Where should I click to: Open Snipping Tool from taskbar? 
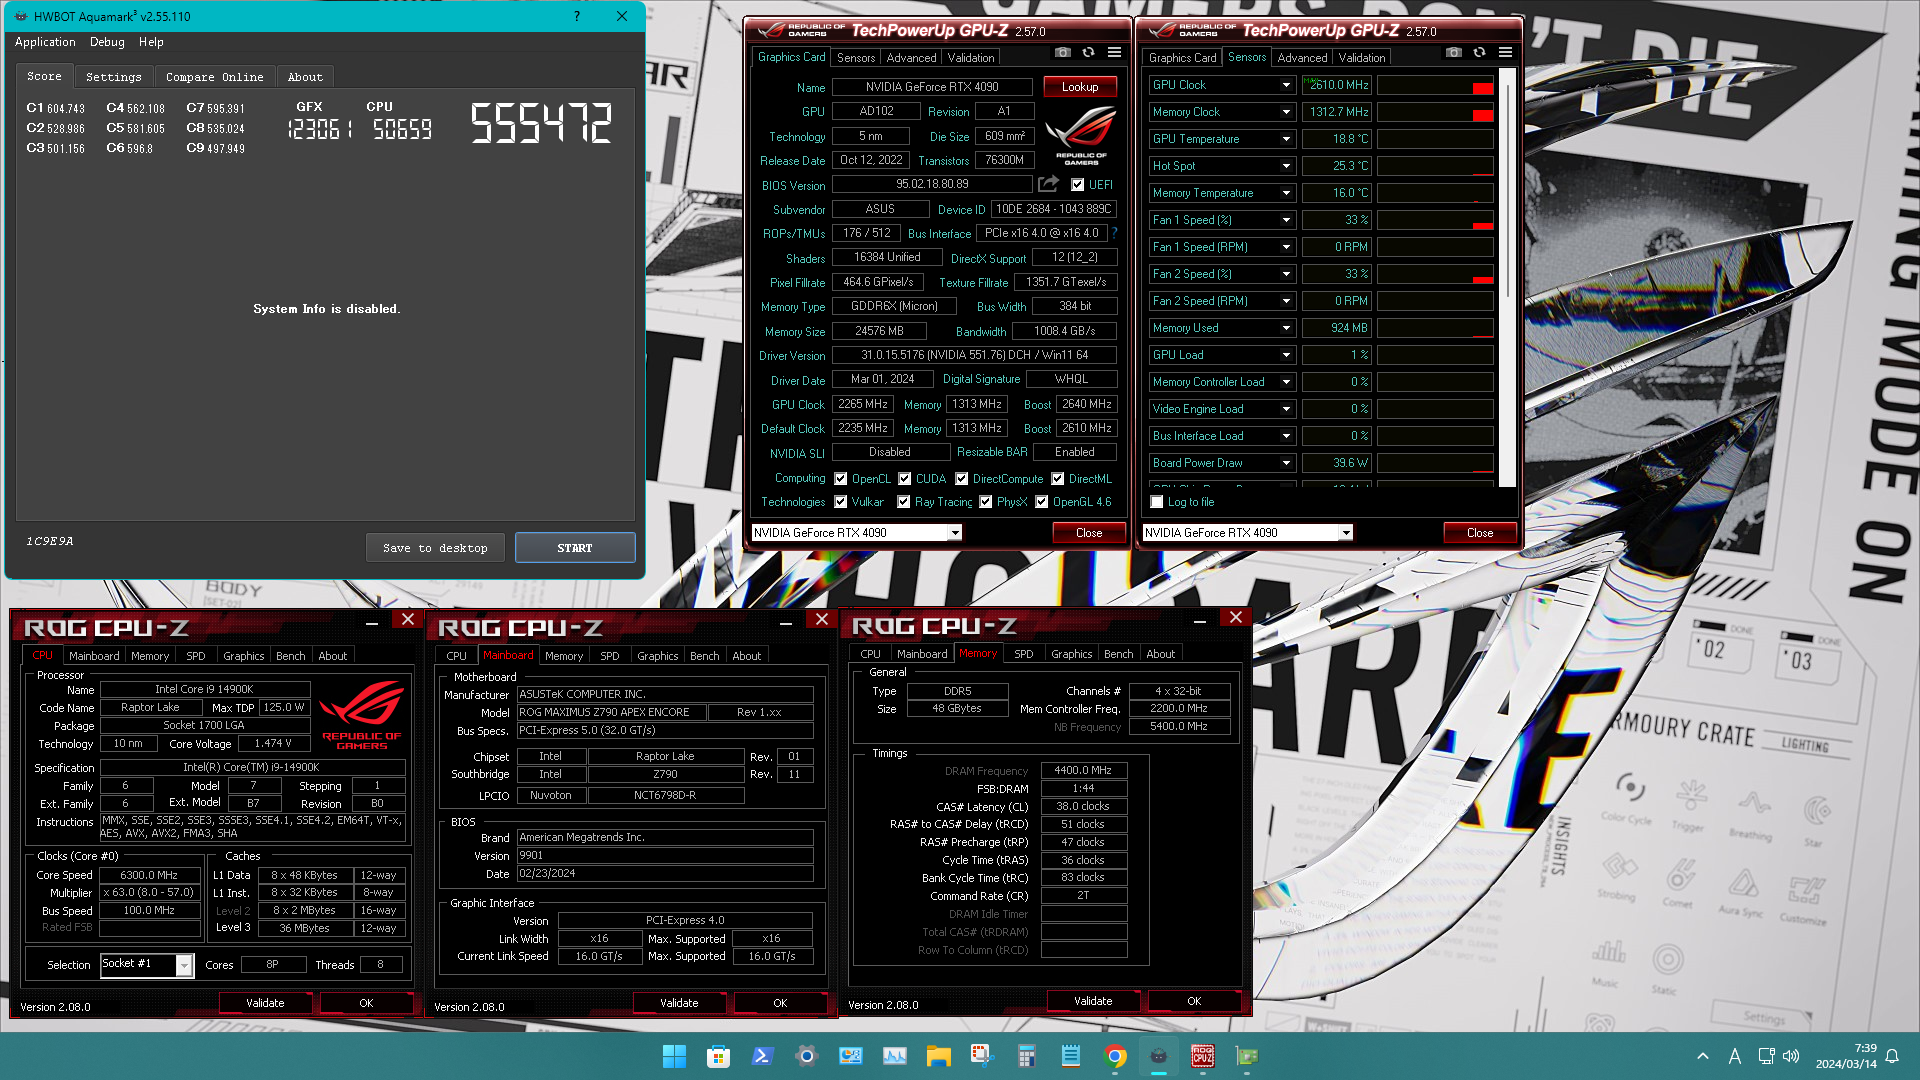(x=982, y=1056)
